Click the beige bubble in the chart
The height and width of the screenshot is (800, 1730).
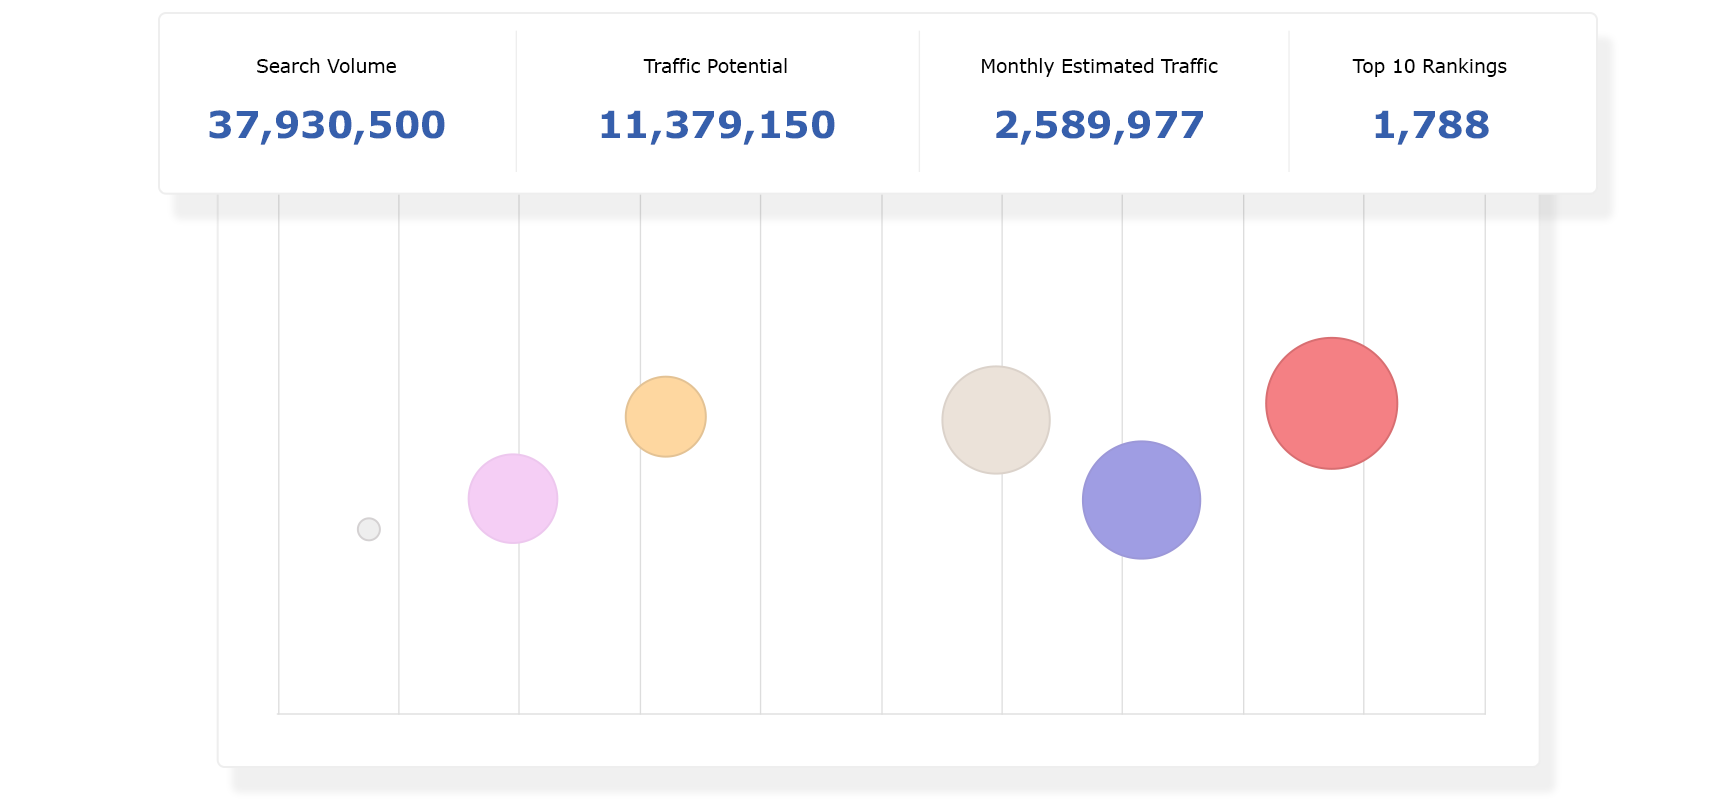click(x=996, y=420)
